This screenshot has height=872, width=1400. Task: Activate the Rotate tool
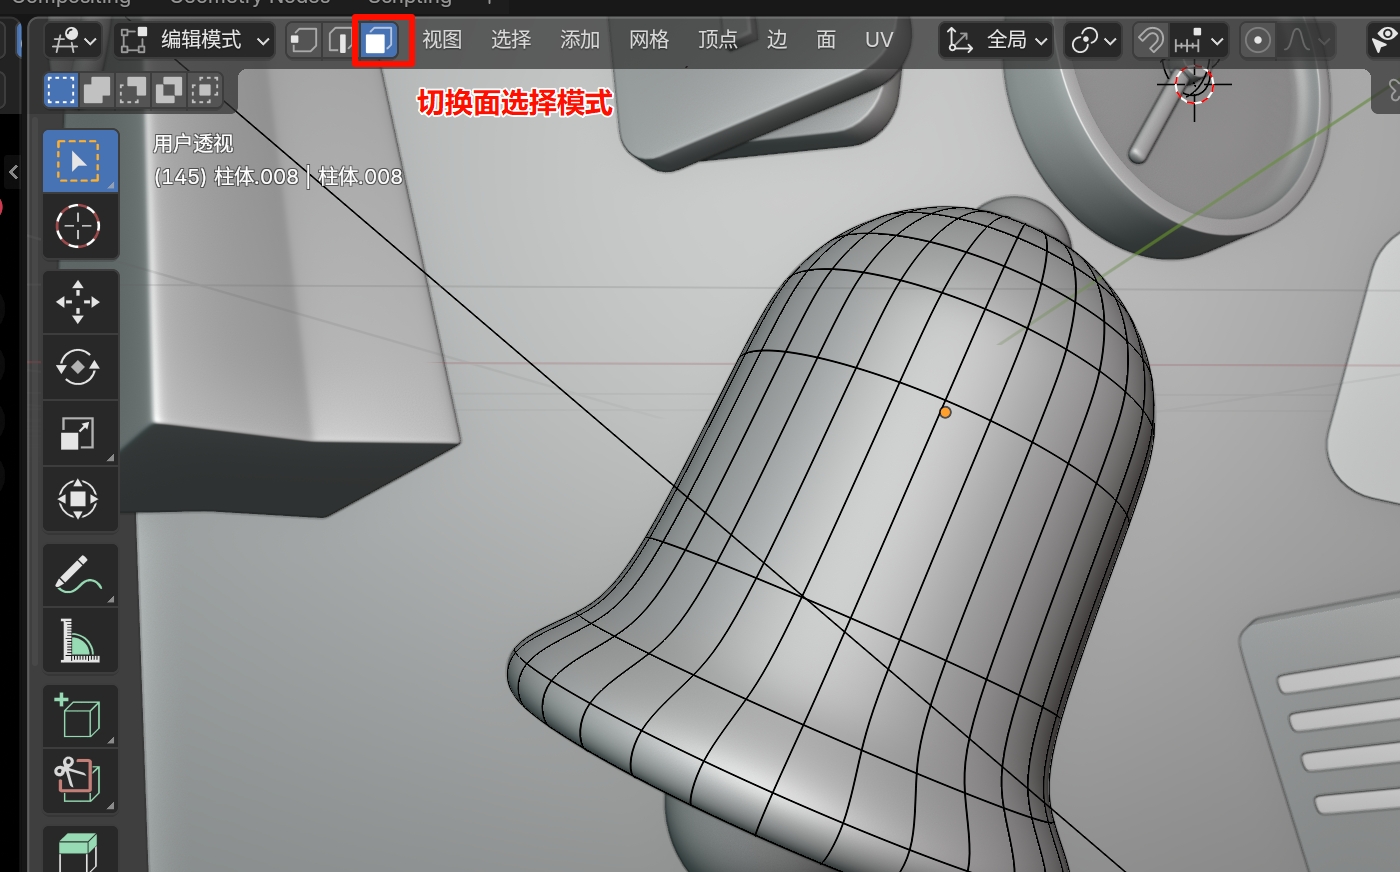(x=78, y=367)
